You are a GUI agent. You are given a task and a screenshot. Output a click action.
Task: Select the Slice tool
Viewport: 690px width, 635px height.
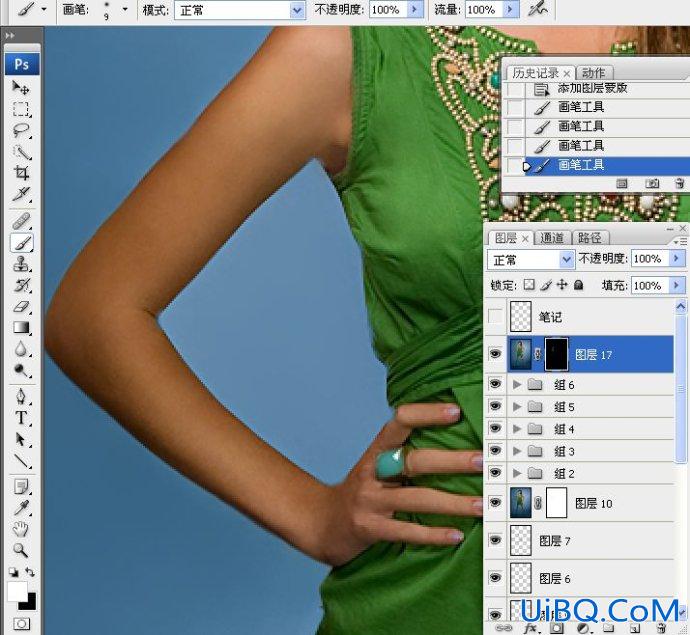(21, 194)
